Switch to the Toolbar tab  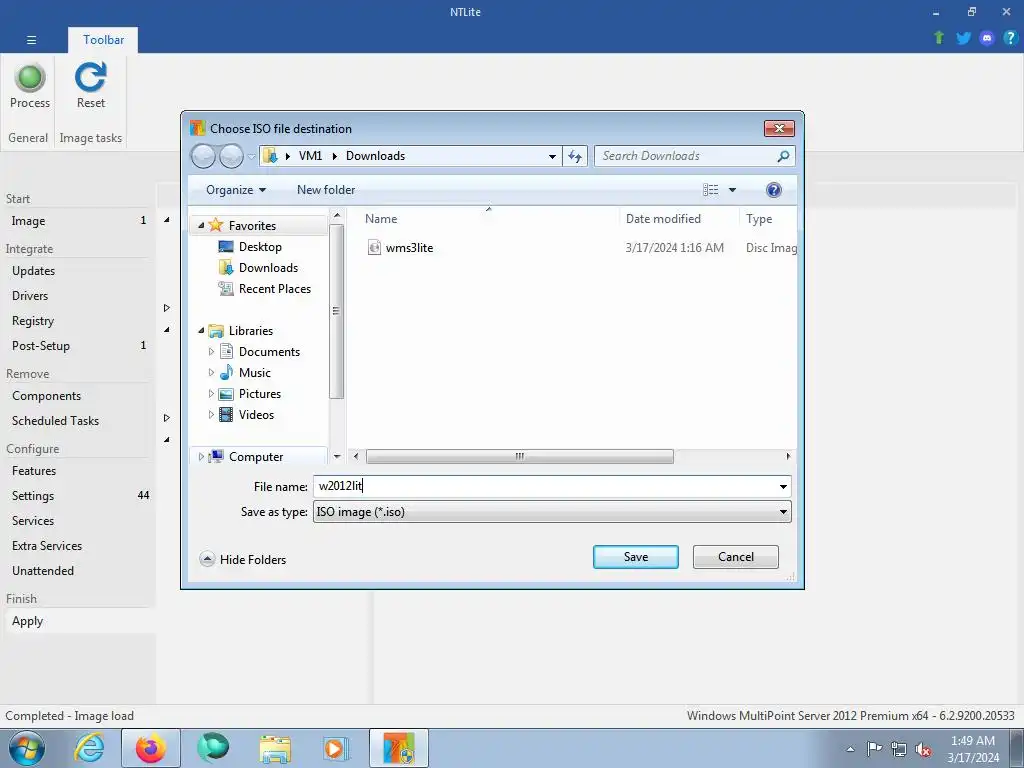(103, 40)
